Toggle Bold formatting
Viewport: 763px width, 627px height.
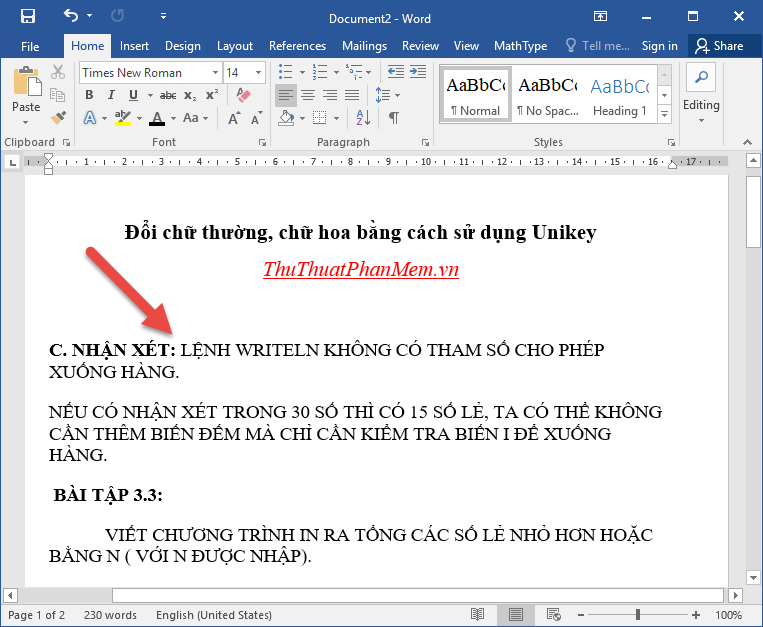[x=89, y=95]
